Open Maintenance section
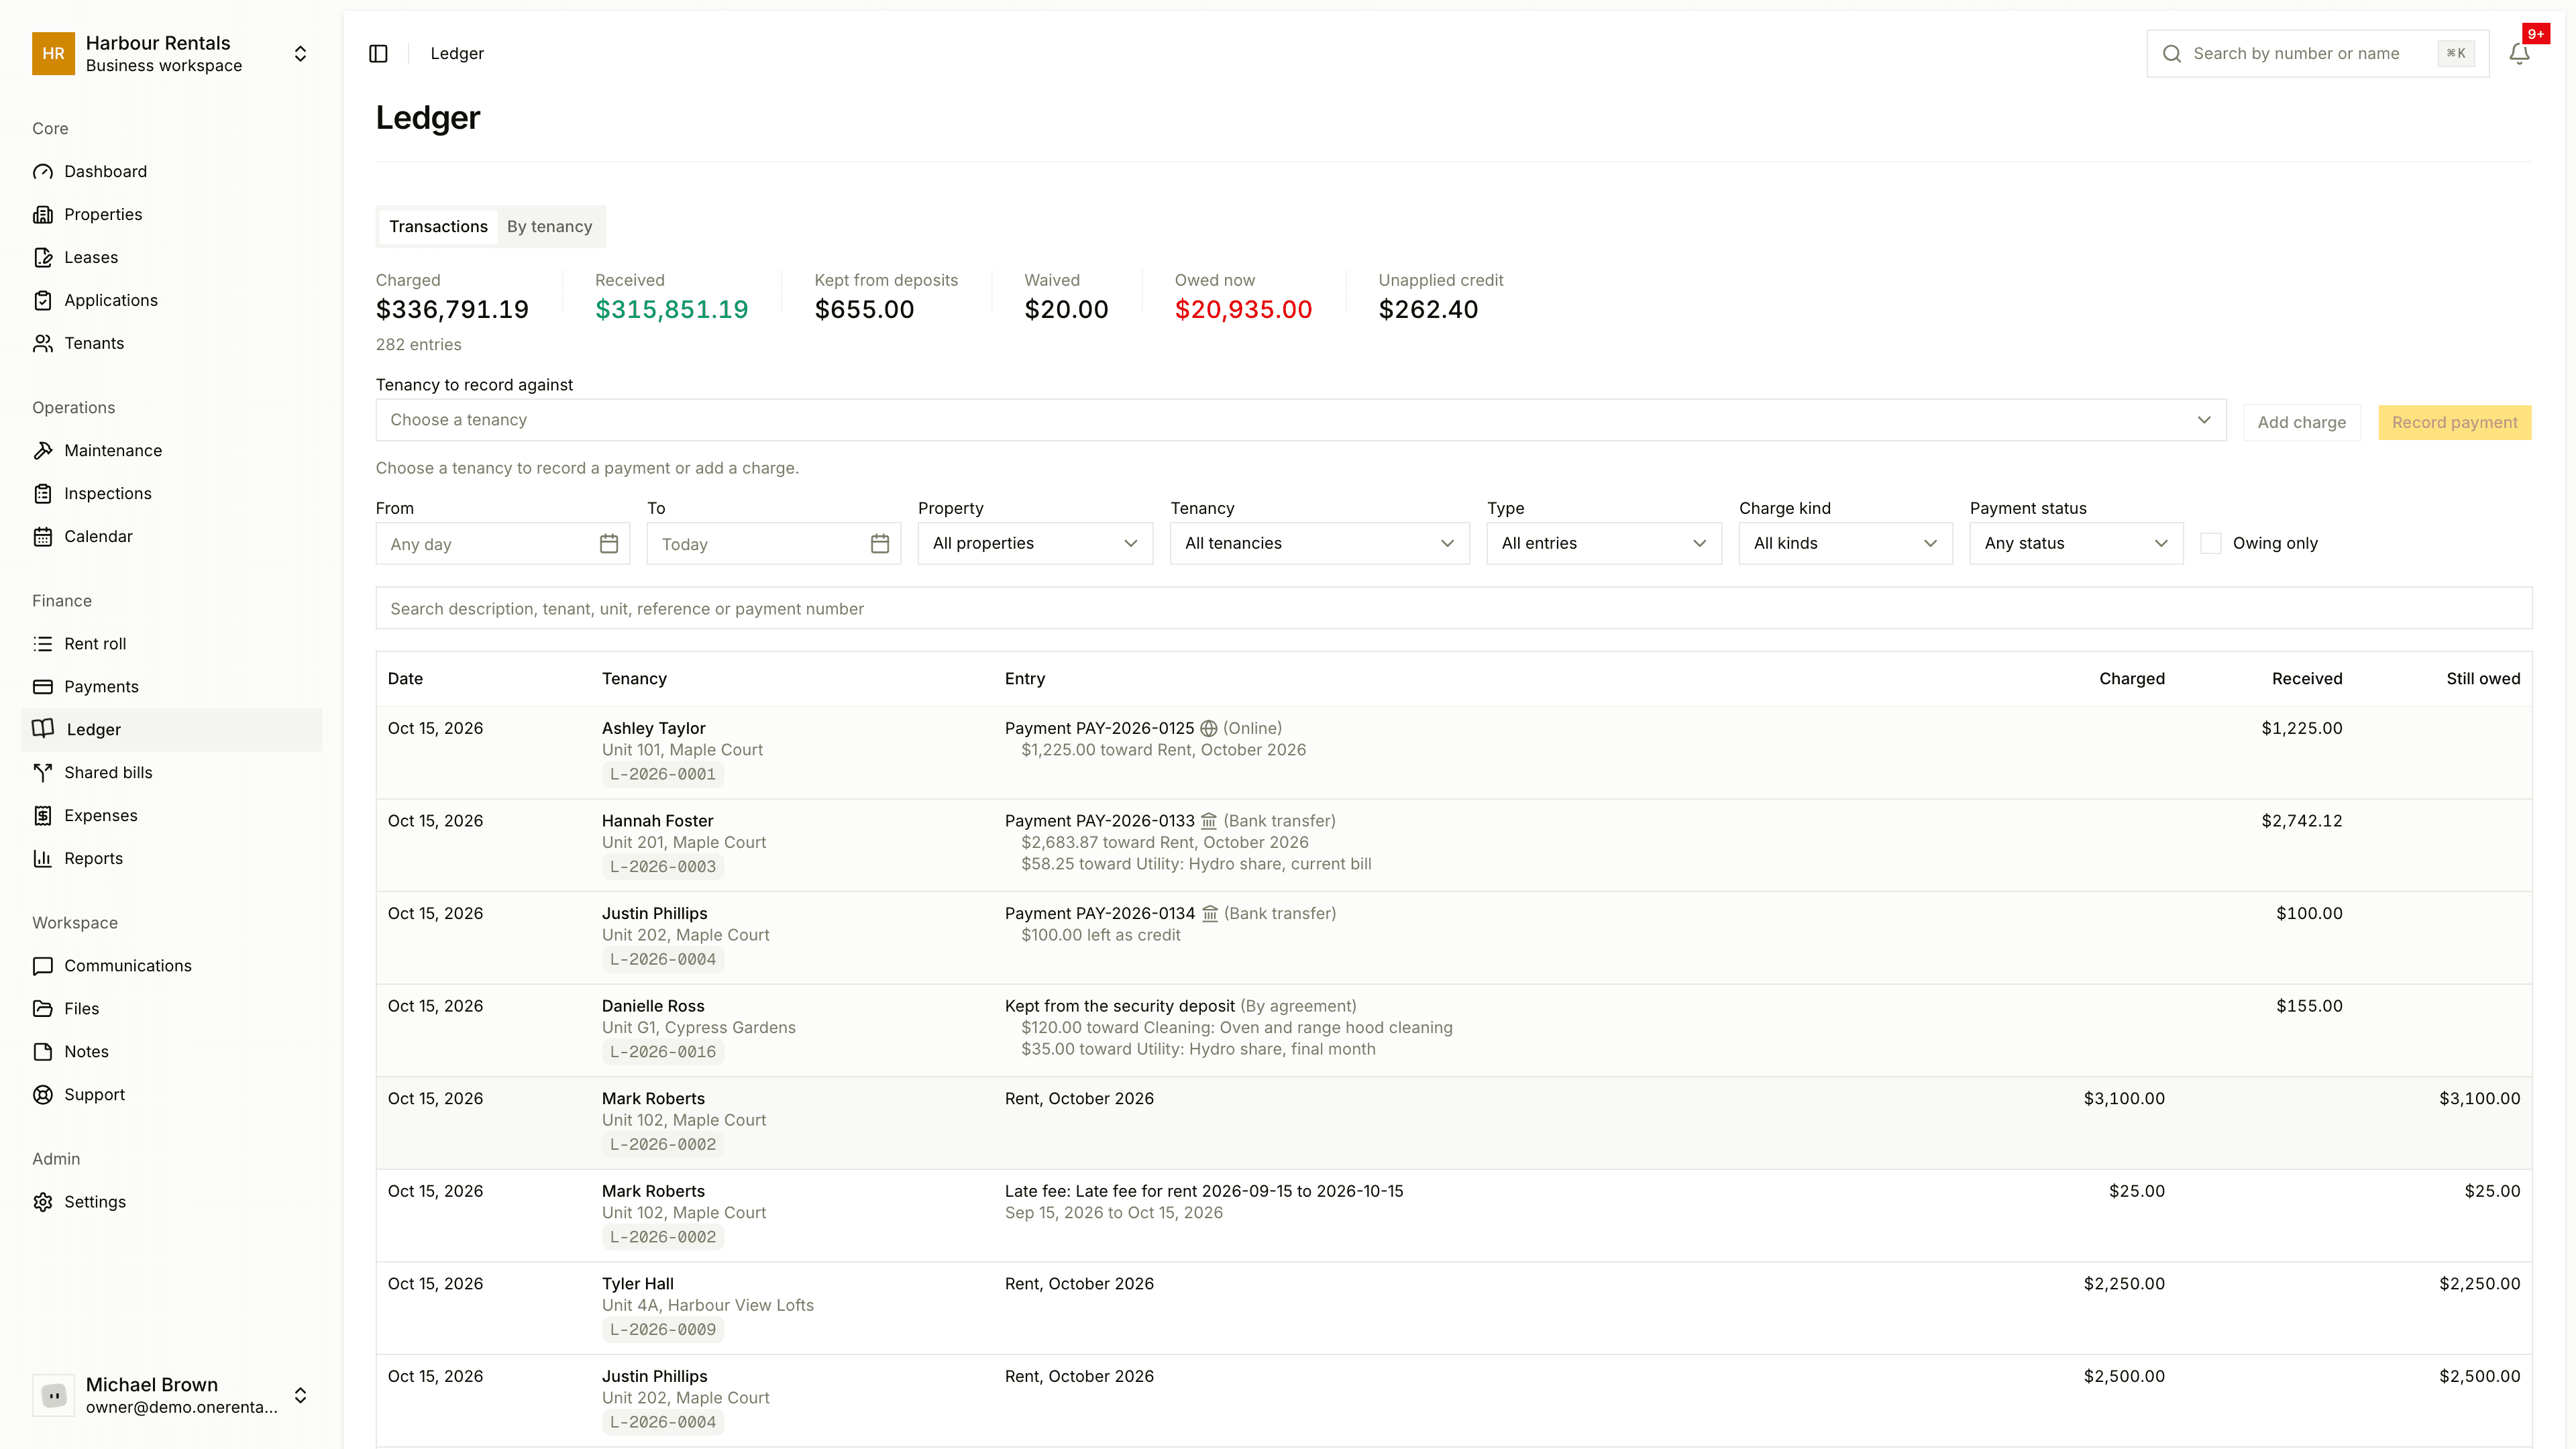 (171, 450)
